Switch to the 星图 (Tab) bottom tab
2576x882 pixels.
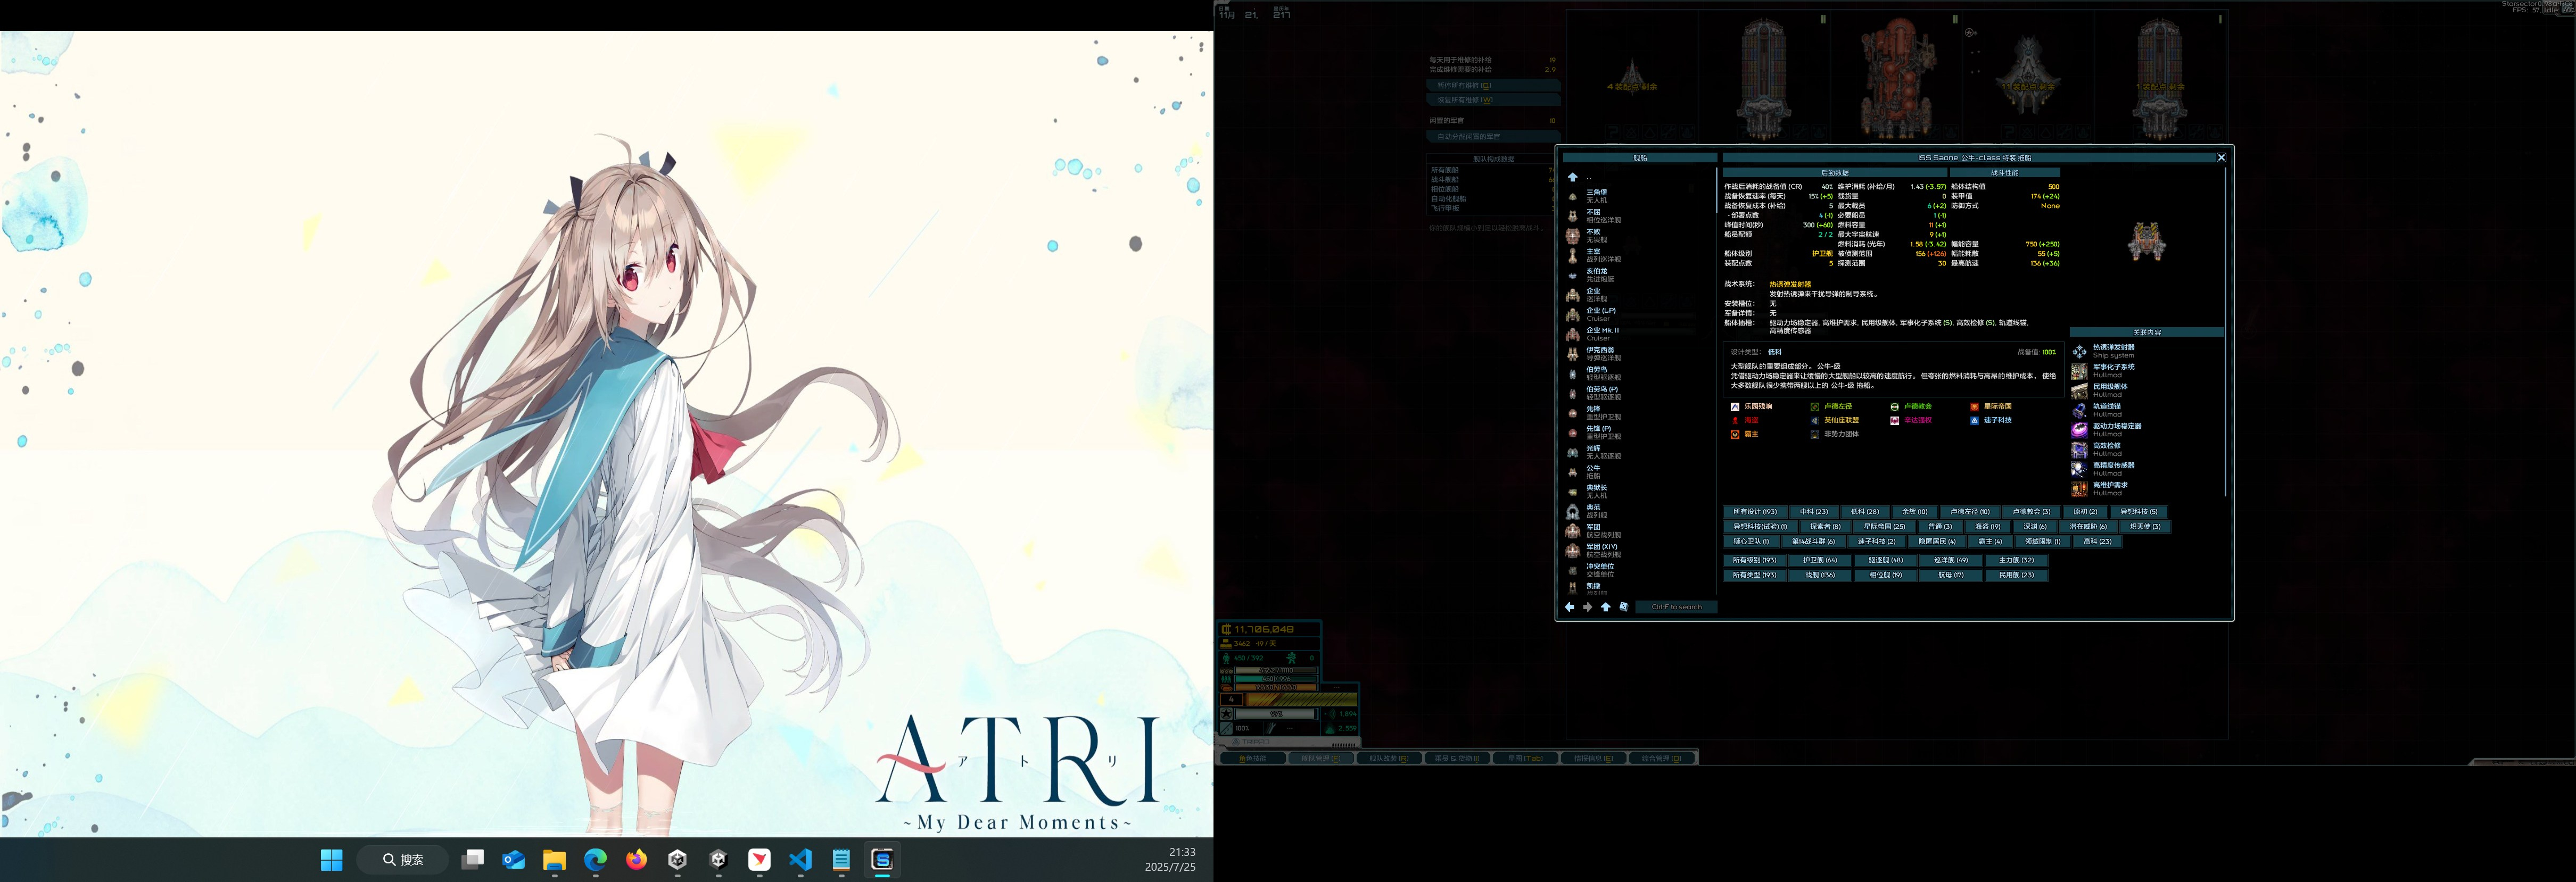tap(1525, 758)
